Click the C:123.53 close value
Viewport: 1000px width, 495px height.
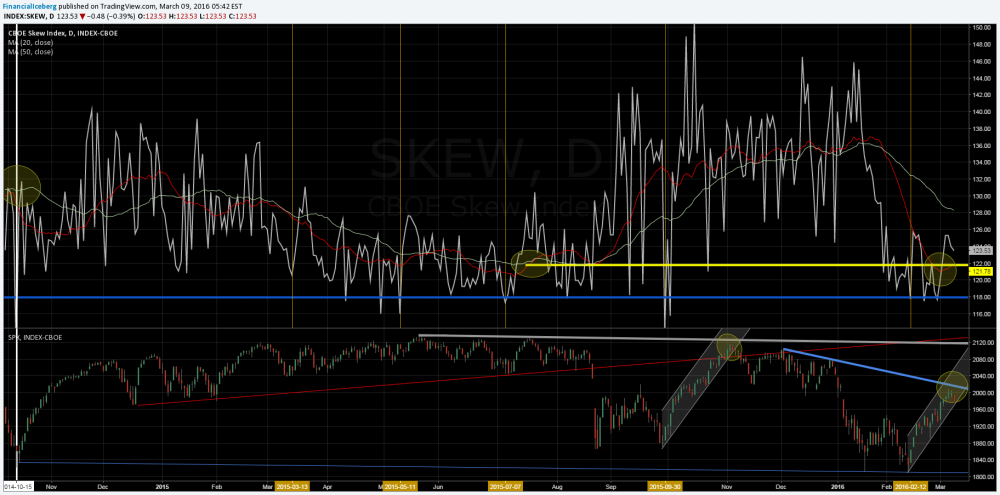(x=242, y=15)
